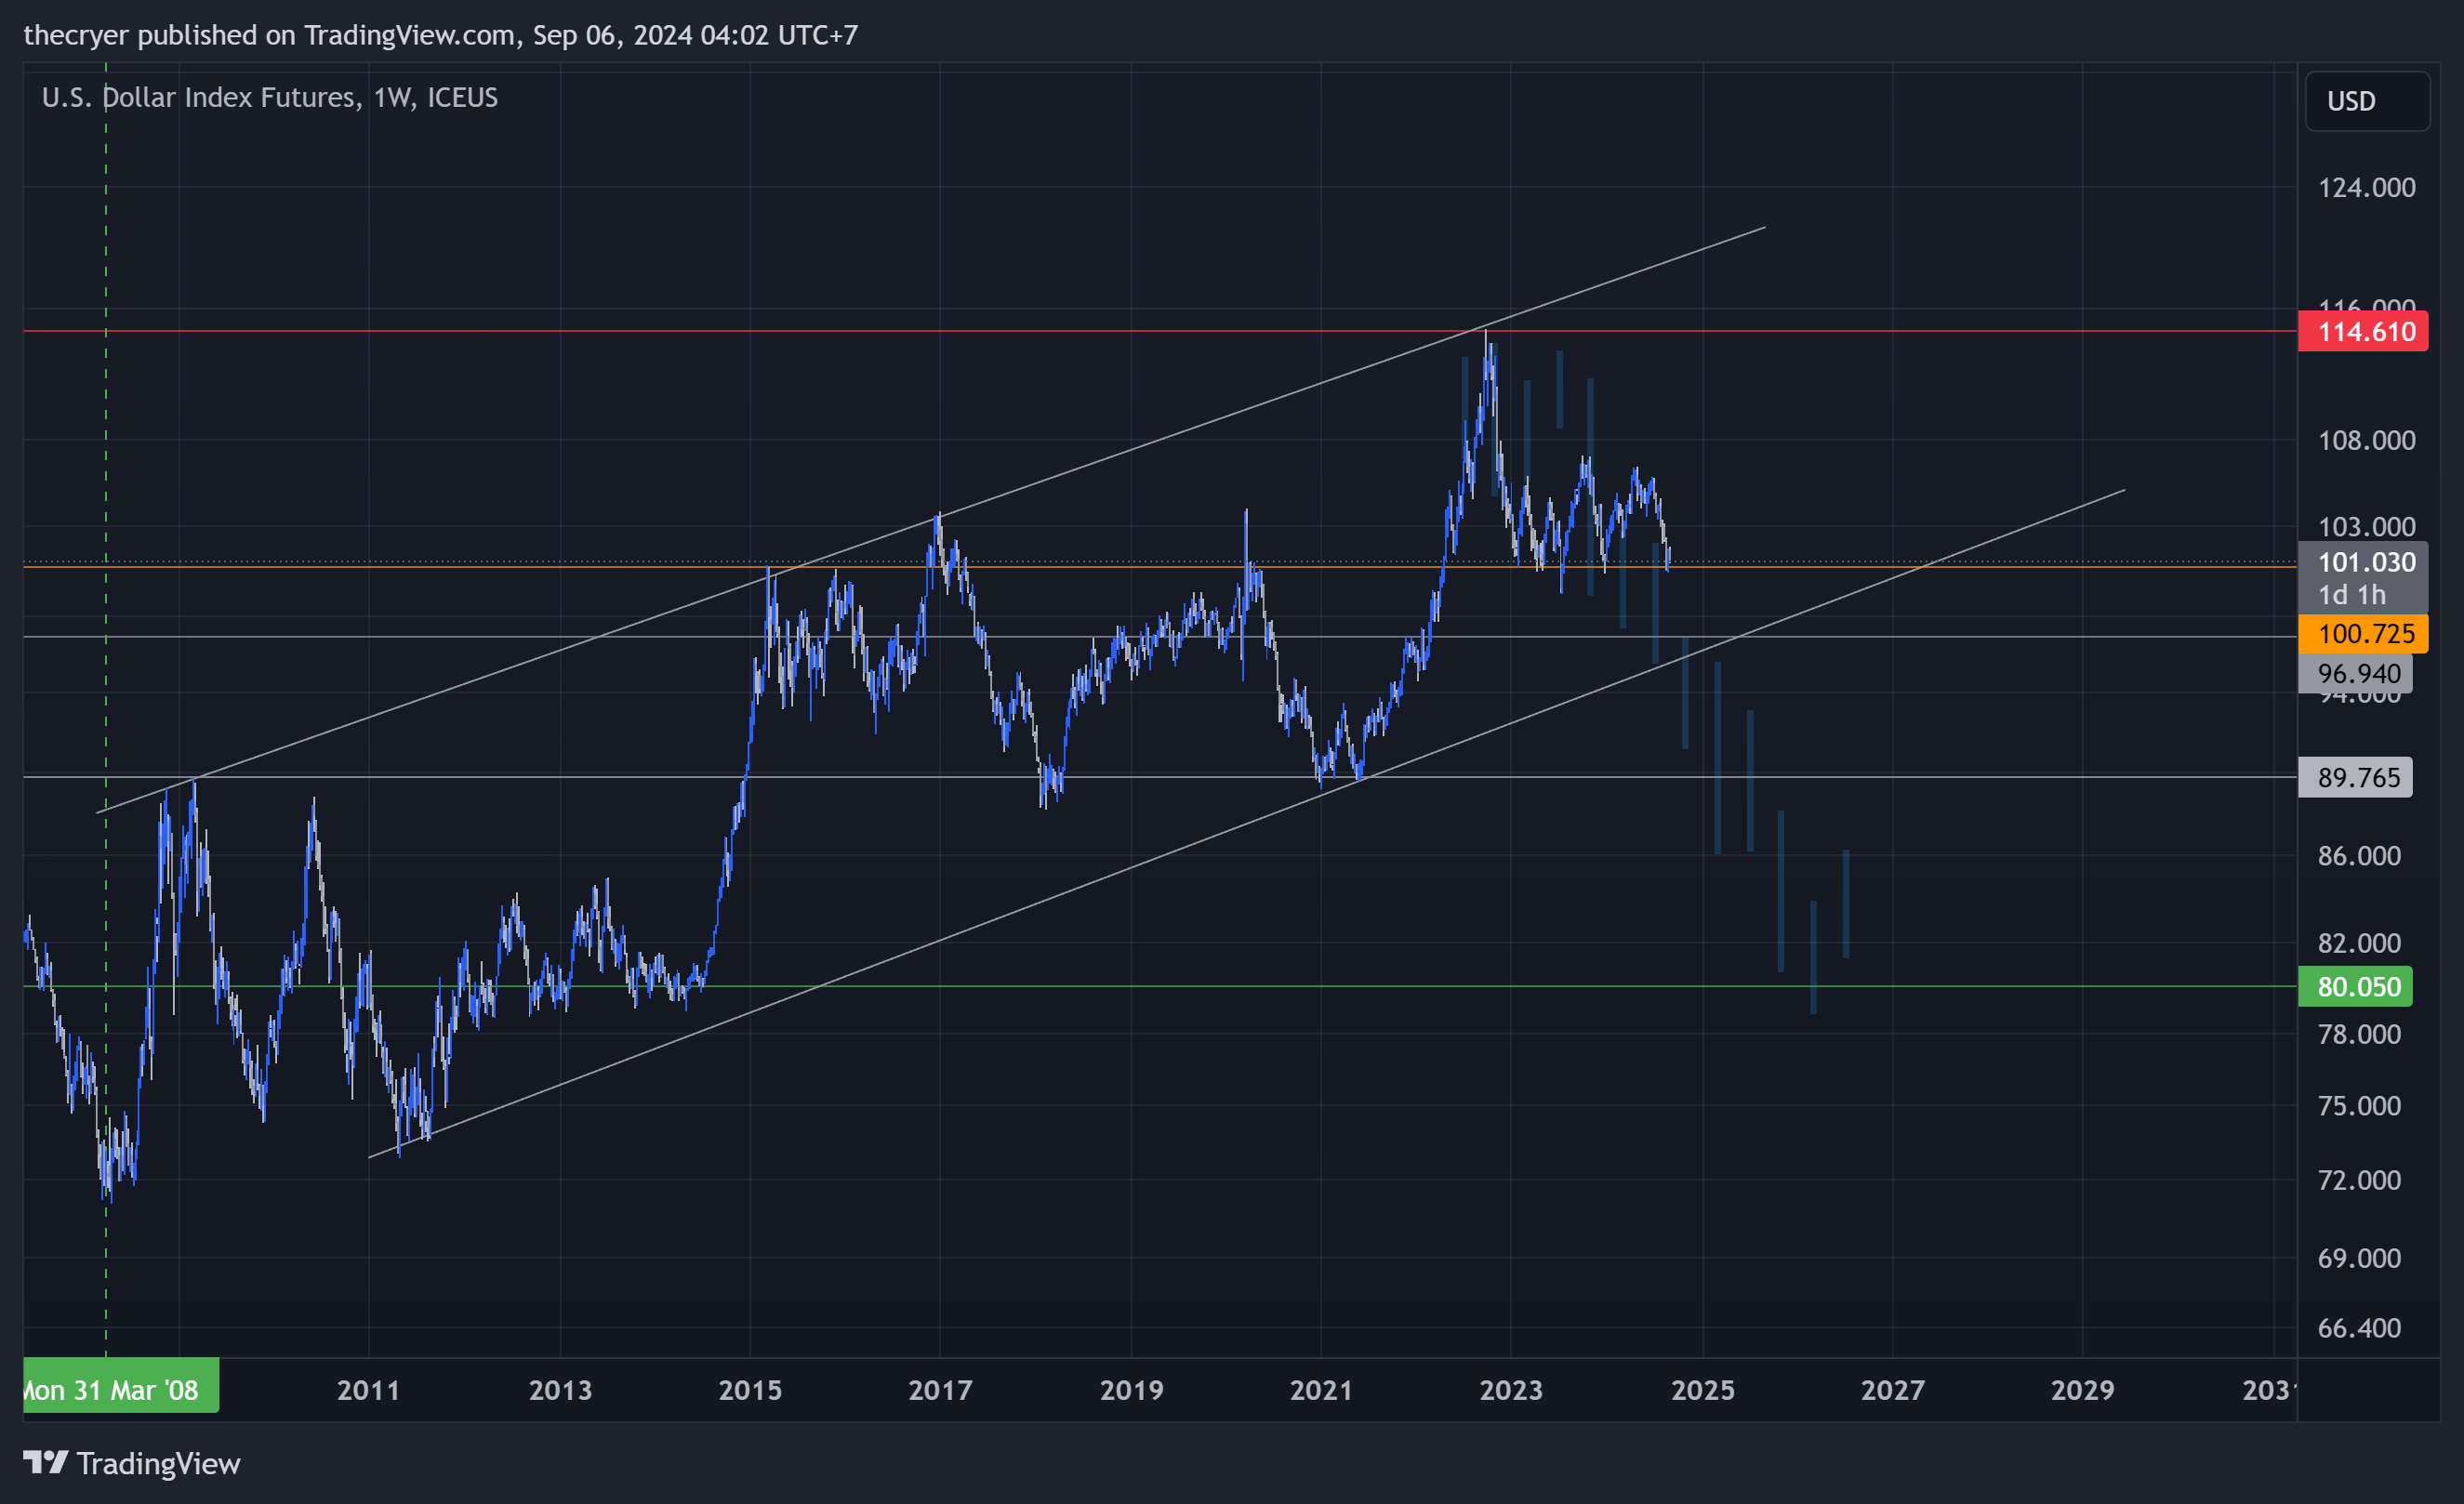Click the 66.400 price axis value

2359,1327
